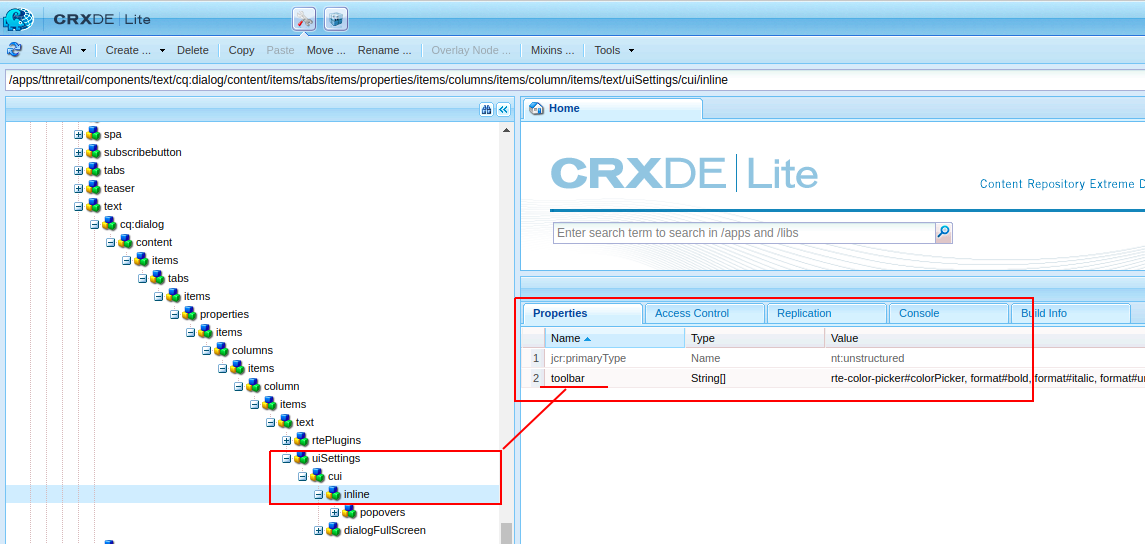The image size is (1145, 544).
Task: Click the popovers node icon
Action: 350,512
